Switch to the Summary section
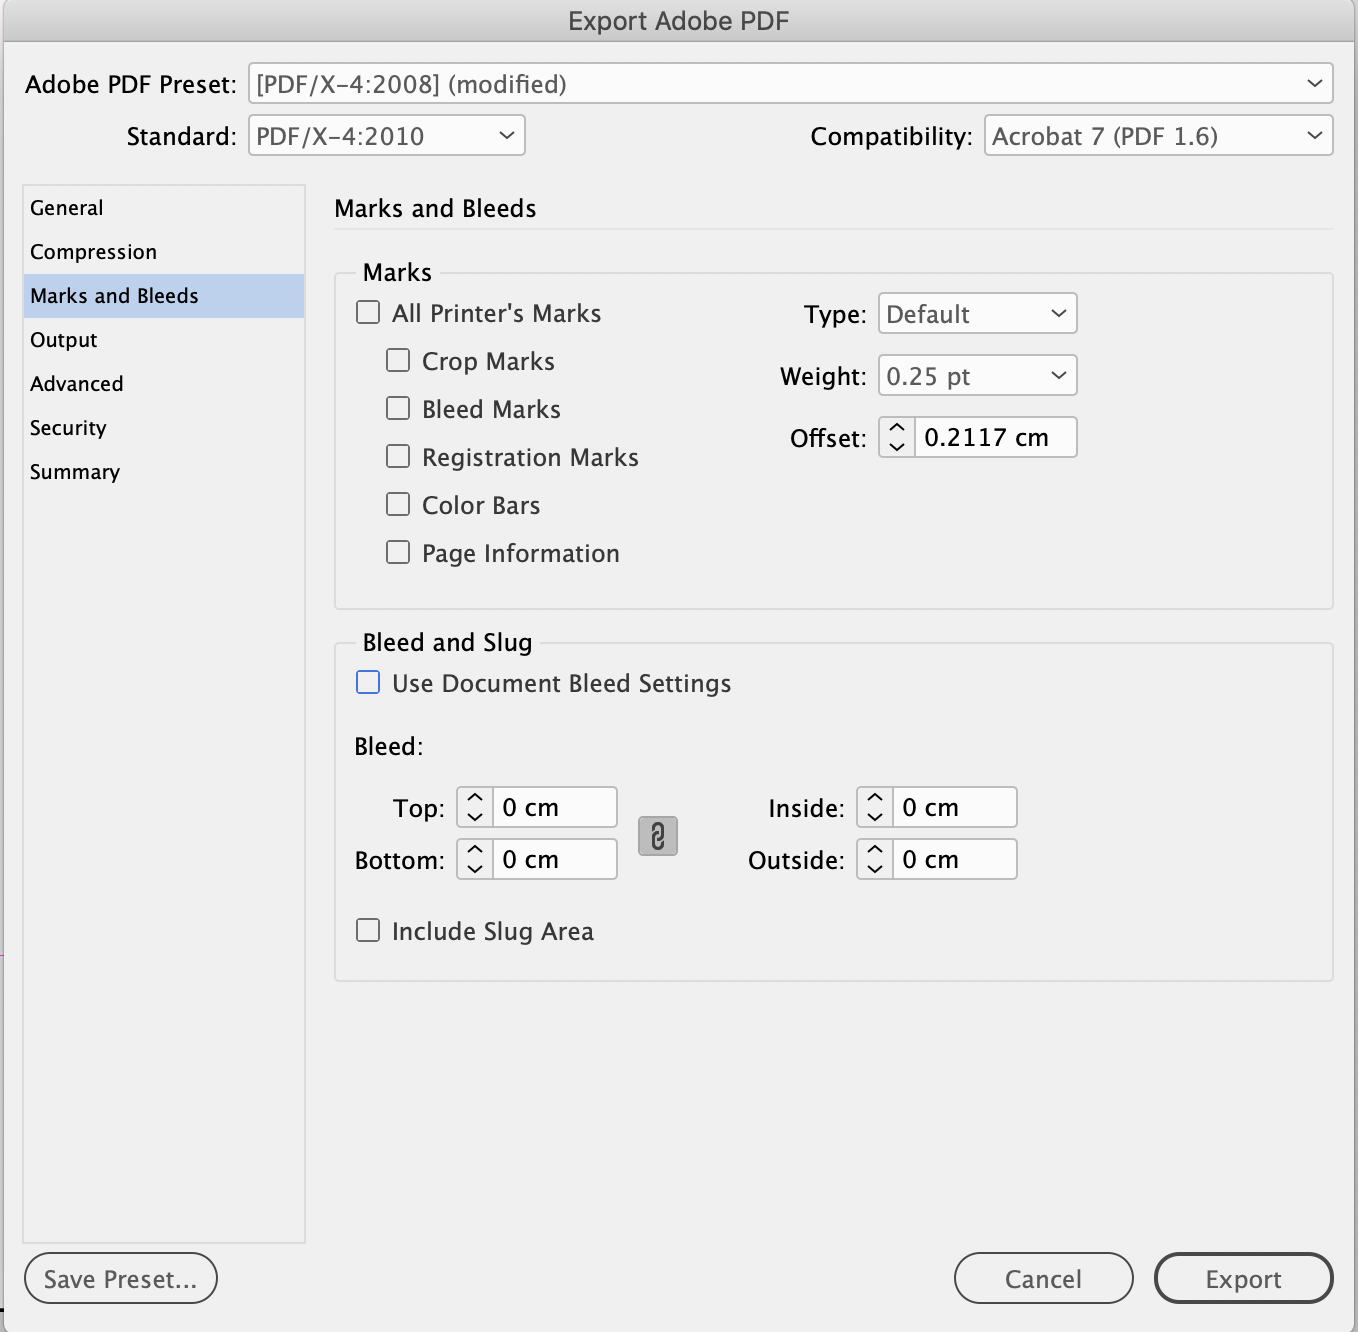The width and height of the screenshot is (1358, 1332). point(74,471)
